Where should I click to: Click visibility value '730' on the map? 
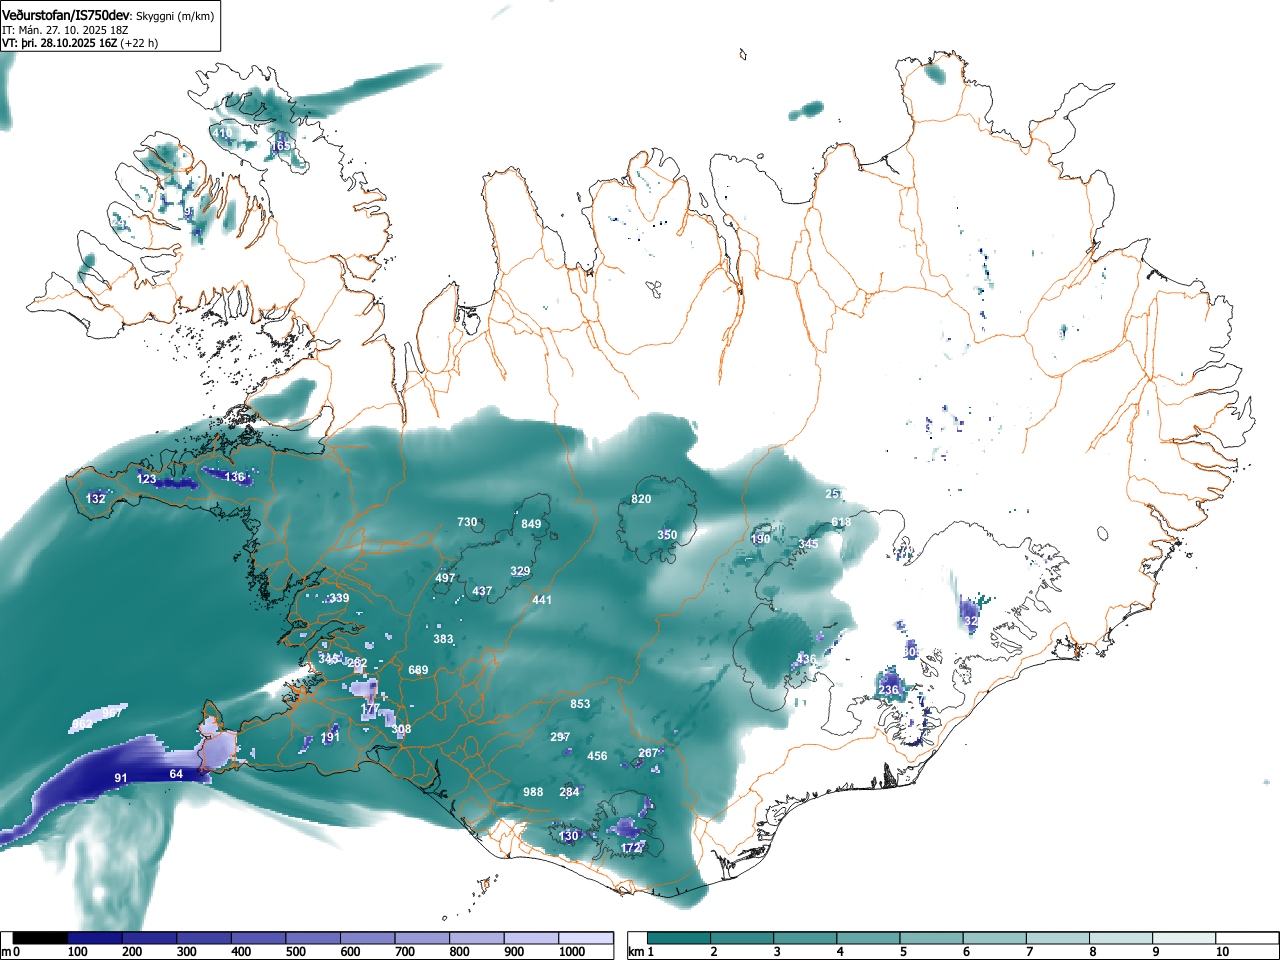(x=467, y=522)
